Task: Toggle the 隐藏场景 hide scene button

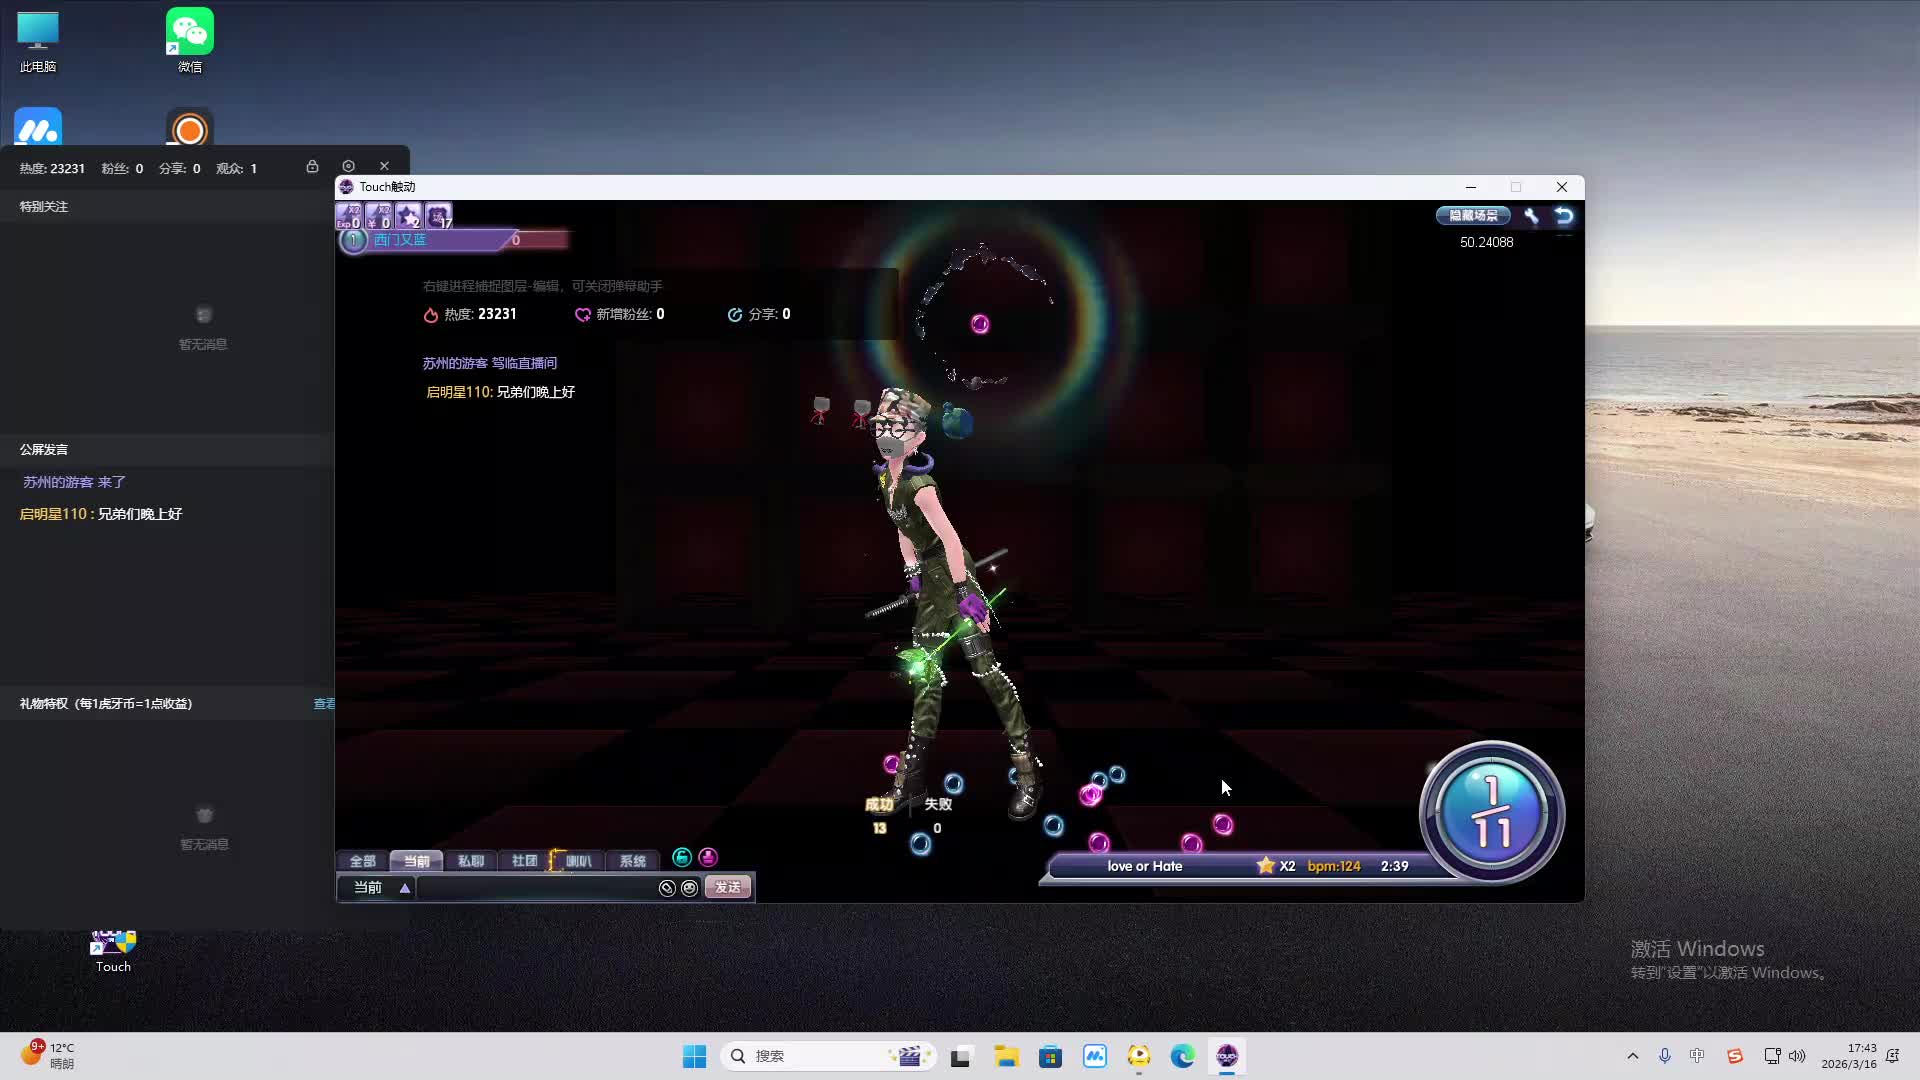Action: [1473, 216]
